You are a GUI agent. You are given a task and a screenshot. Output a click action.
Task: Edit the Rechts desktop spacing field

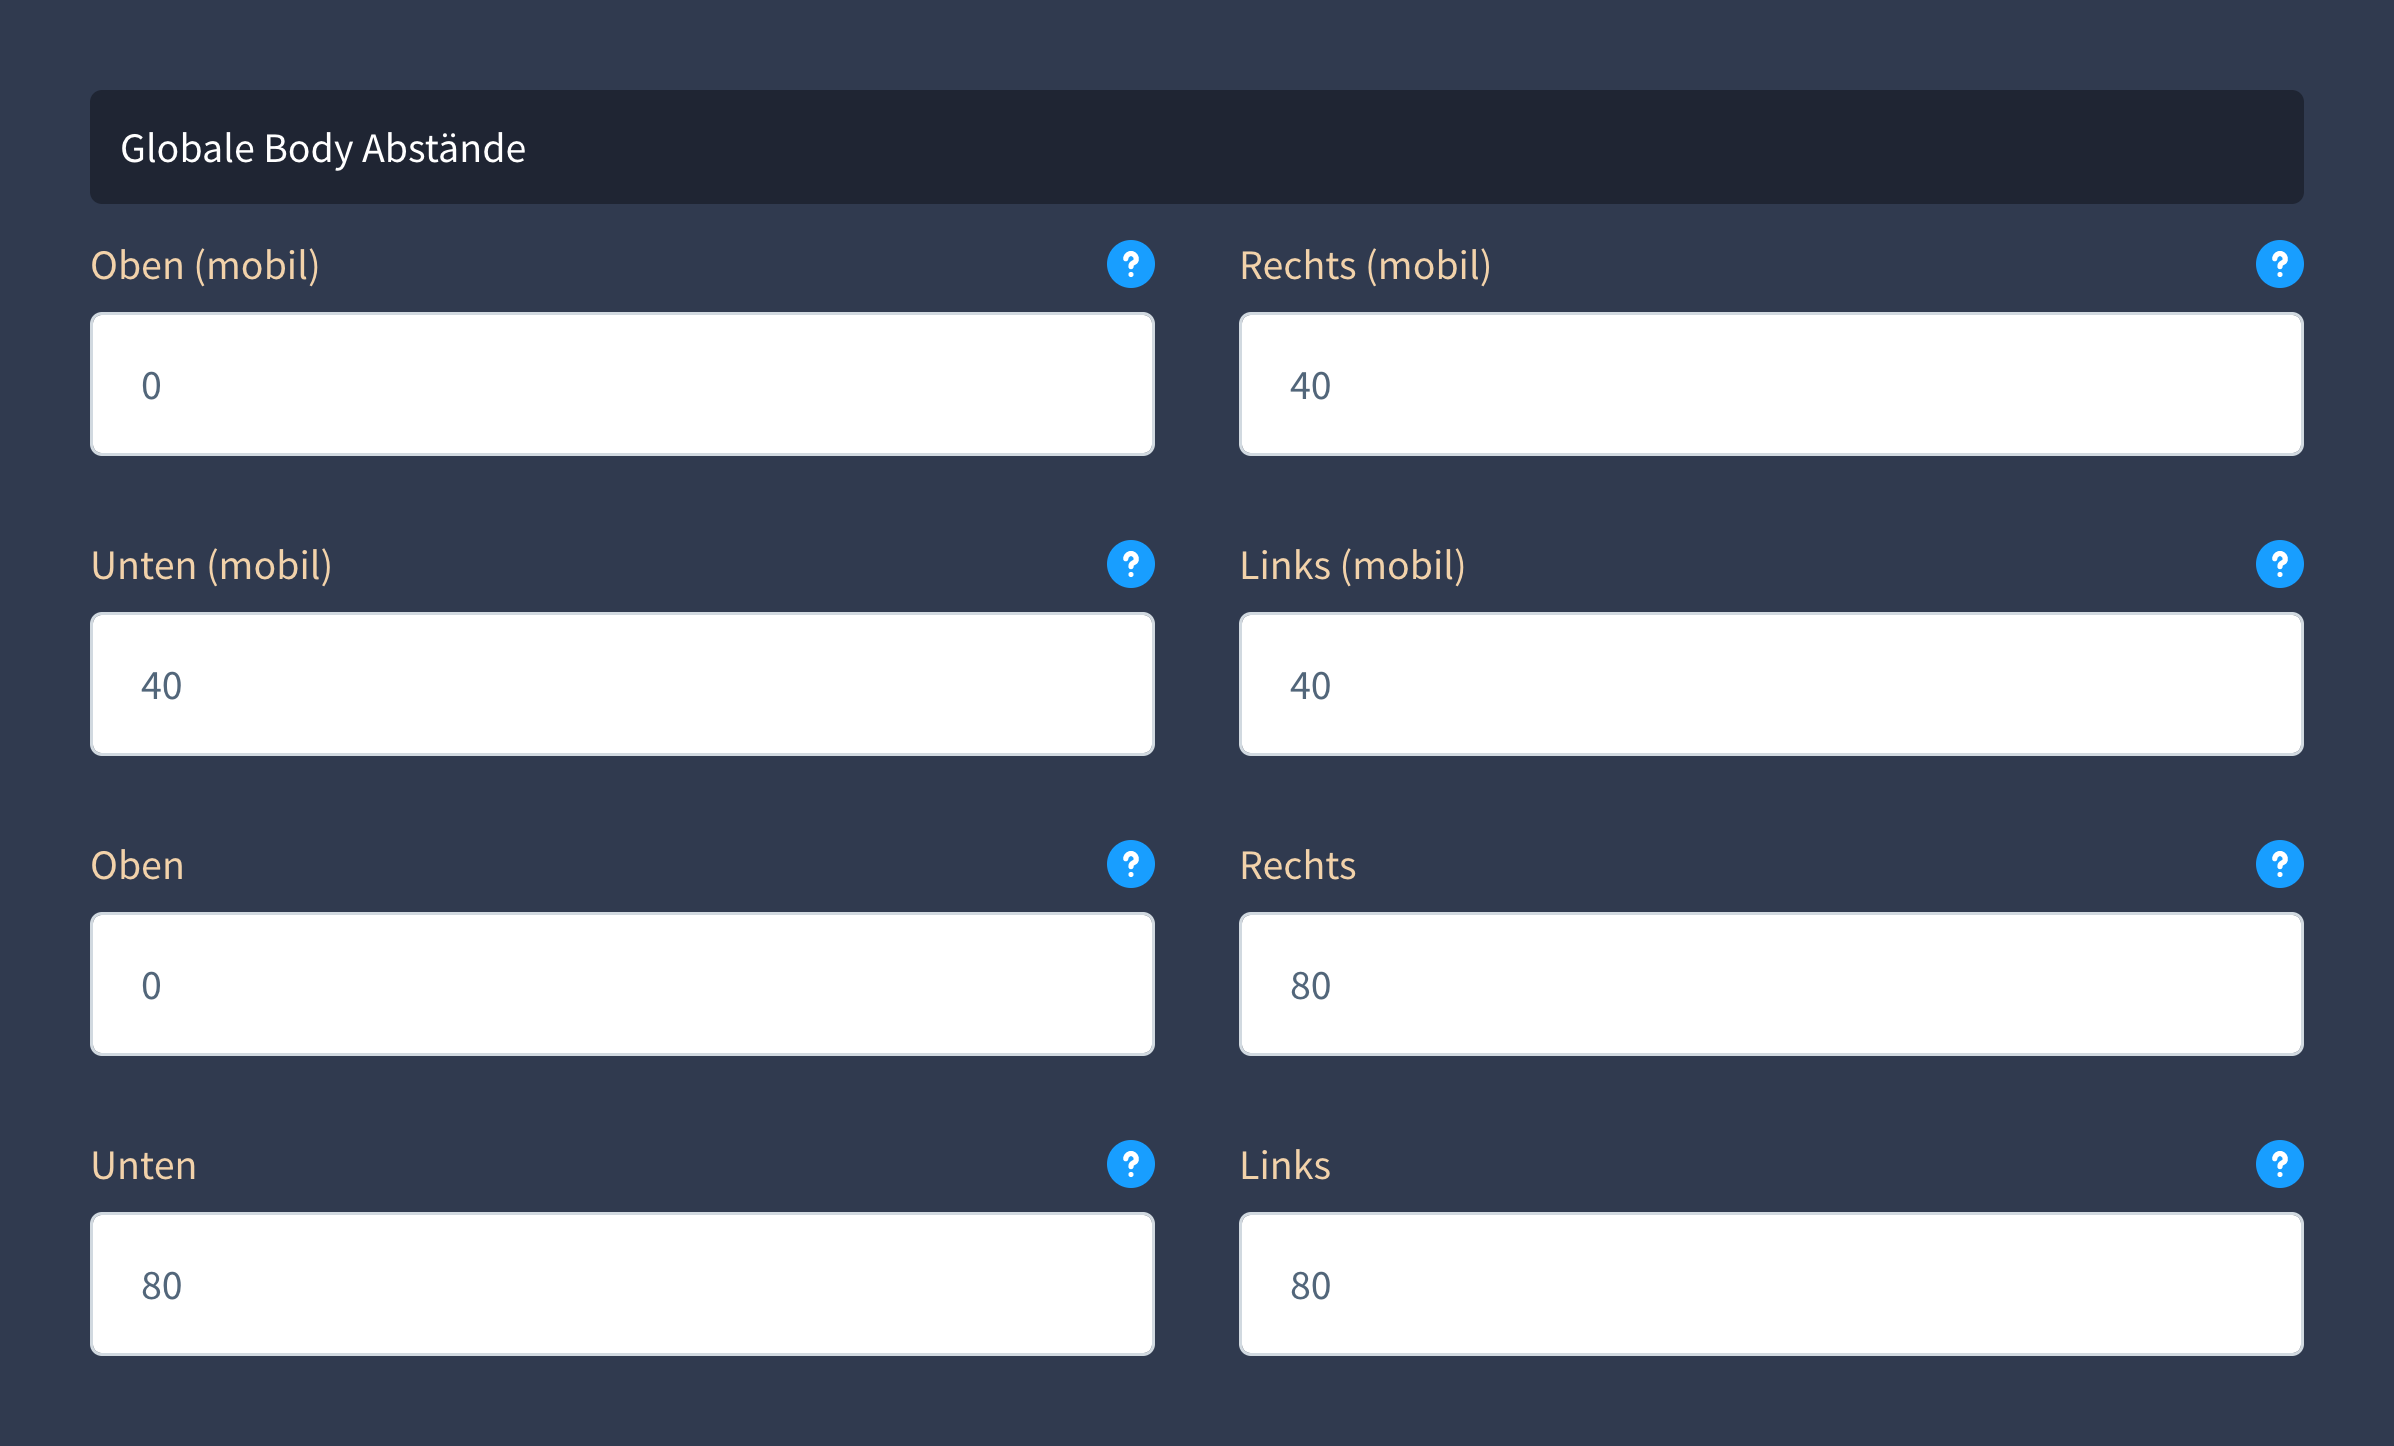pyautogui.click(x=1771, y=985)
